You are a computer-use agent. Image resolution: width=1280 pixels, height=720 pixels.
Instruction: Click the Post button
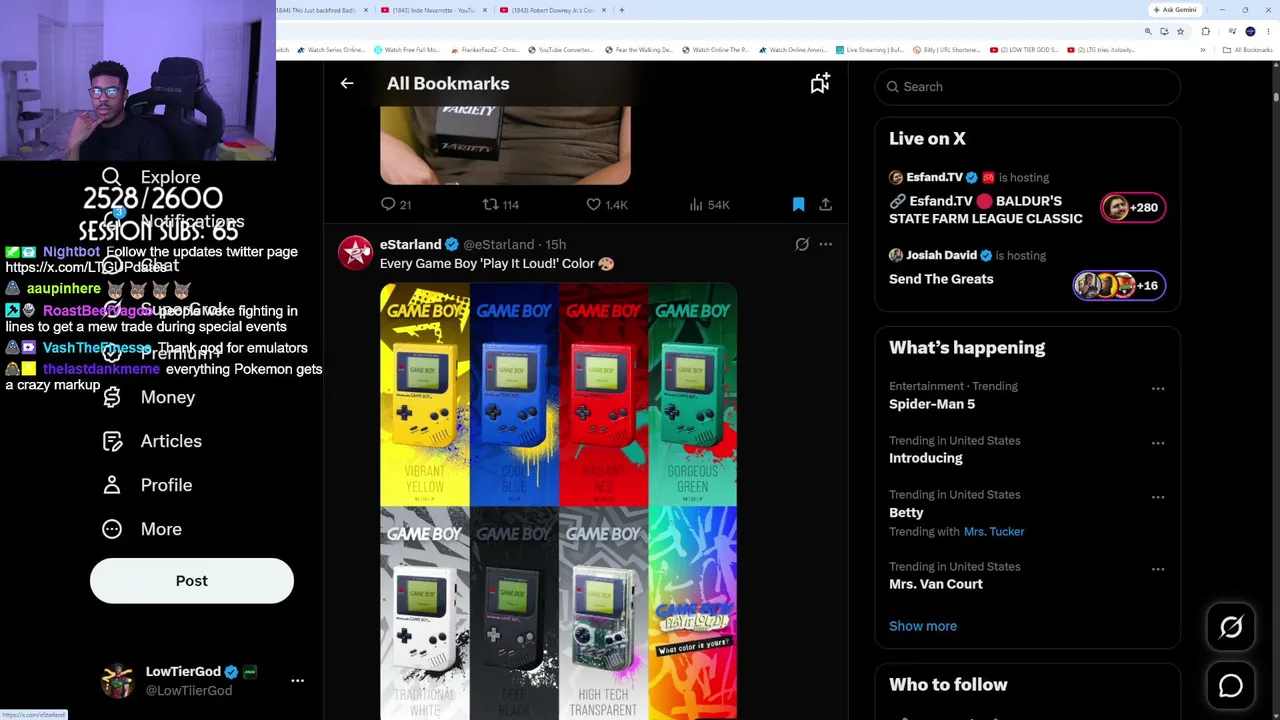pyautogui.click(x=192, y=581)
